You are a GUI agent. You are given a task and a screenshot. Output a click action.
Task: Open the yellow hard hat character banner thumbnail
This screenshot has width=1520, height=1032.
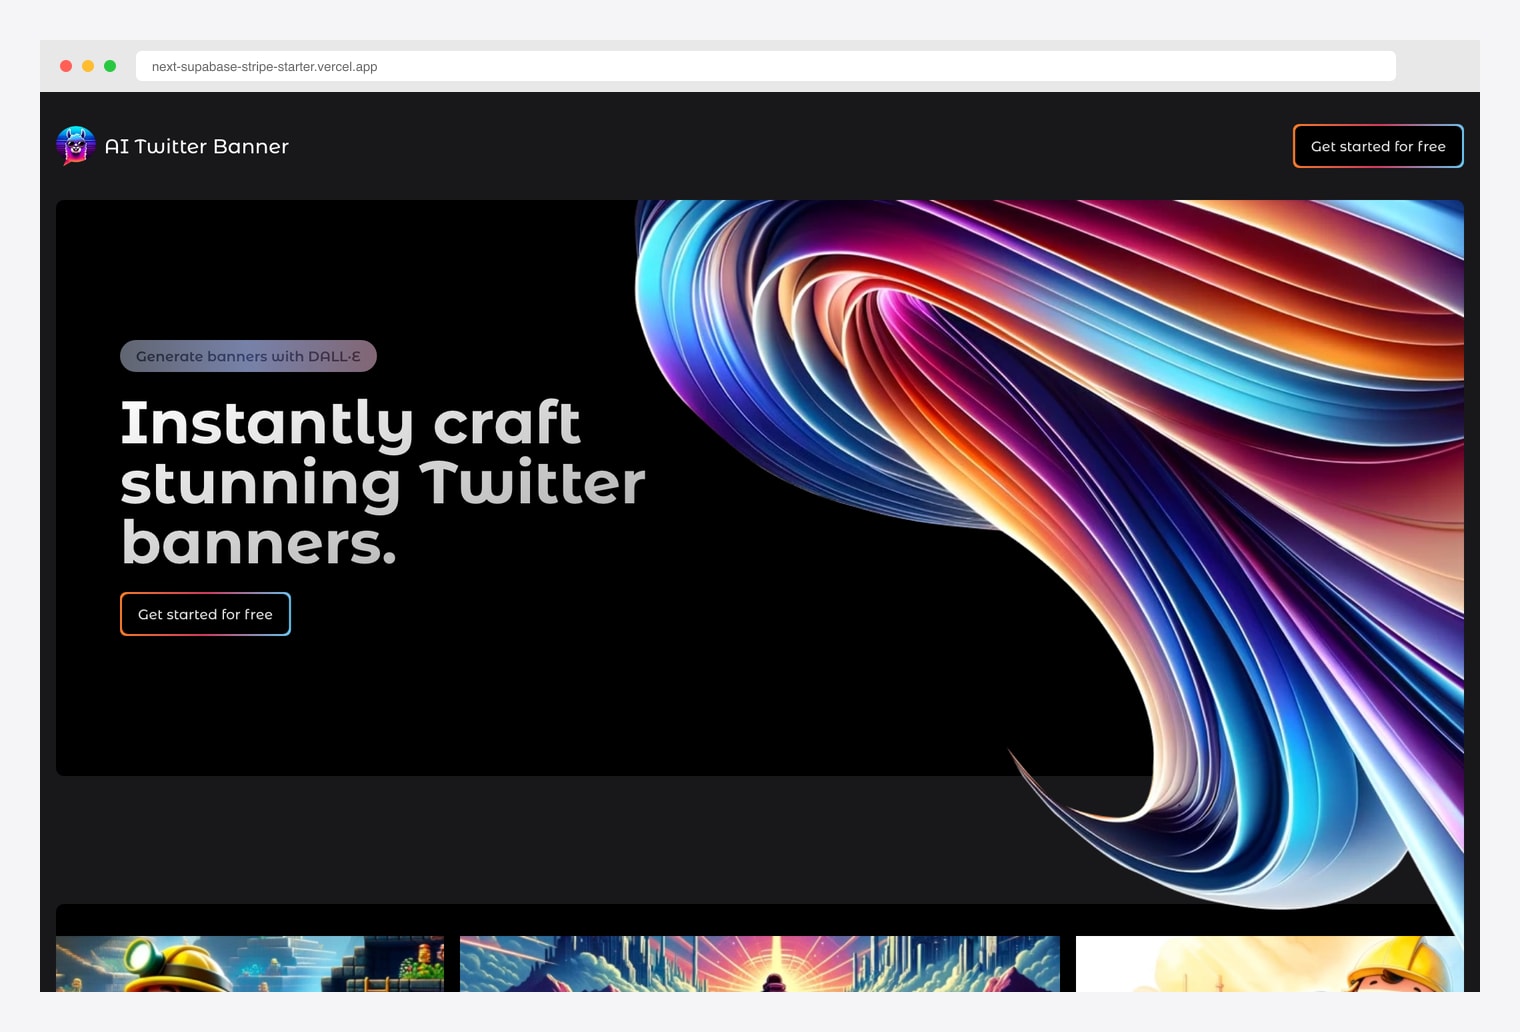[1270, 964]
